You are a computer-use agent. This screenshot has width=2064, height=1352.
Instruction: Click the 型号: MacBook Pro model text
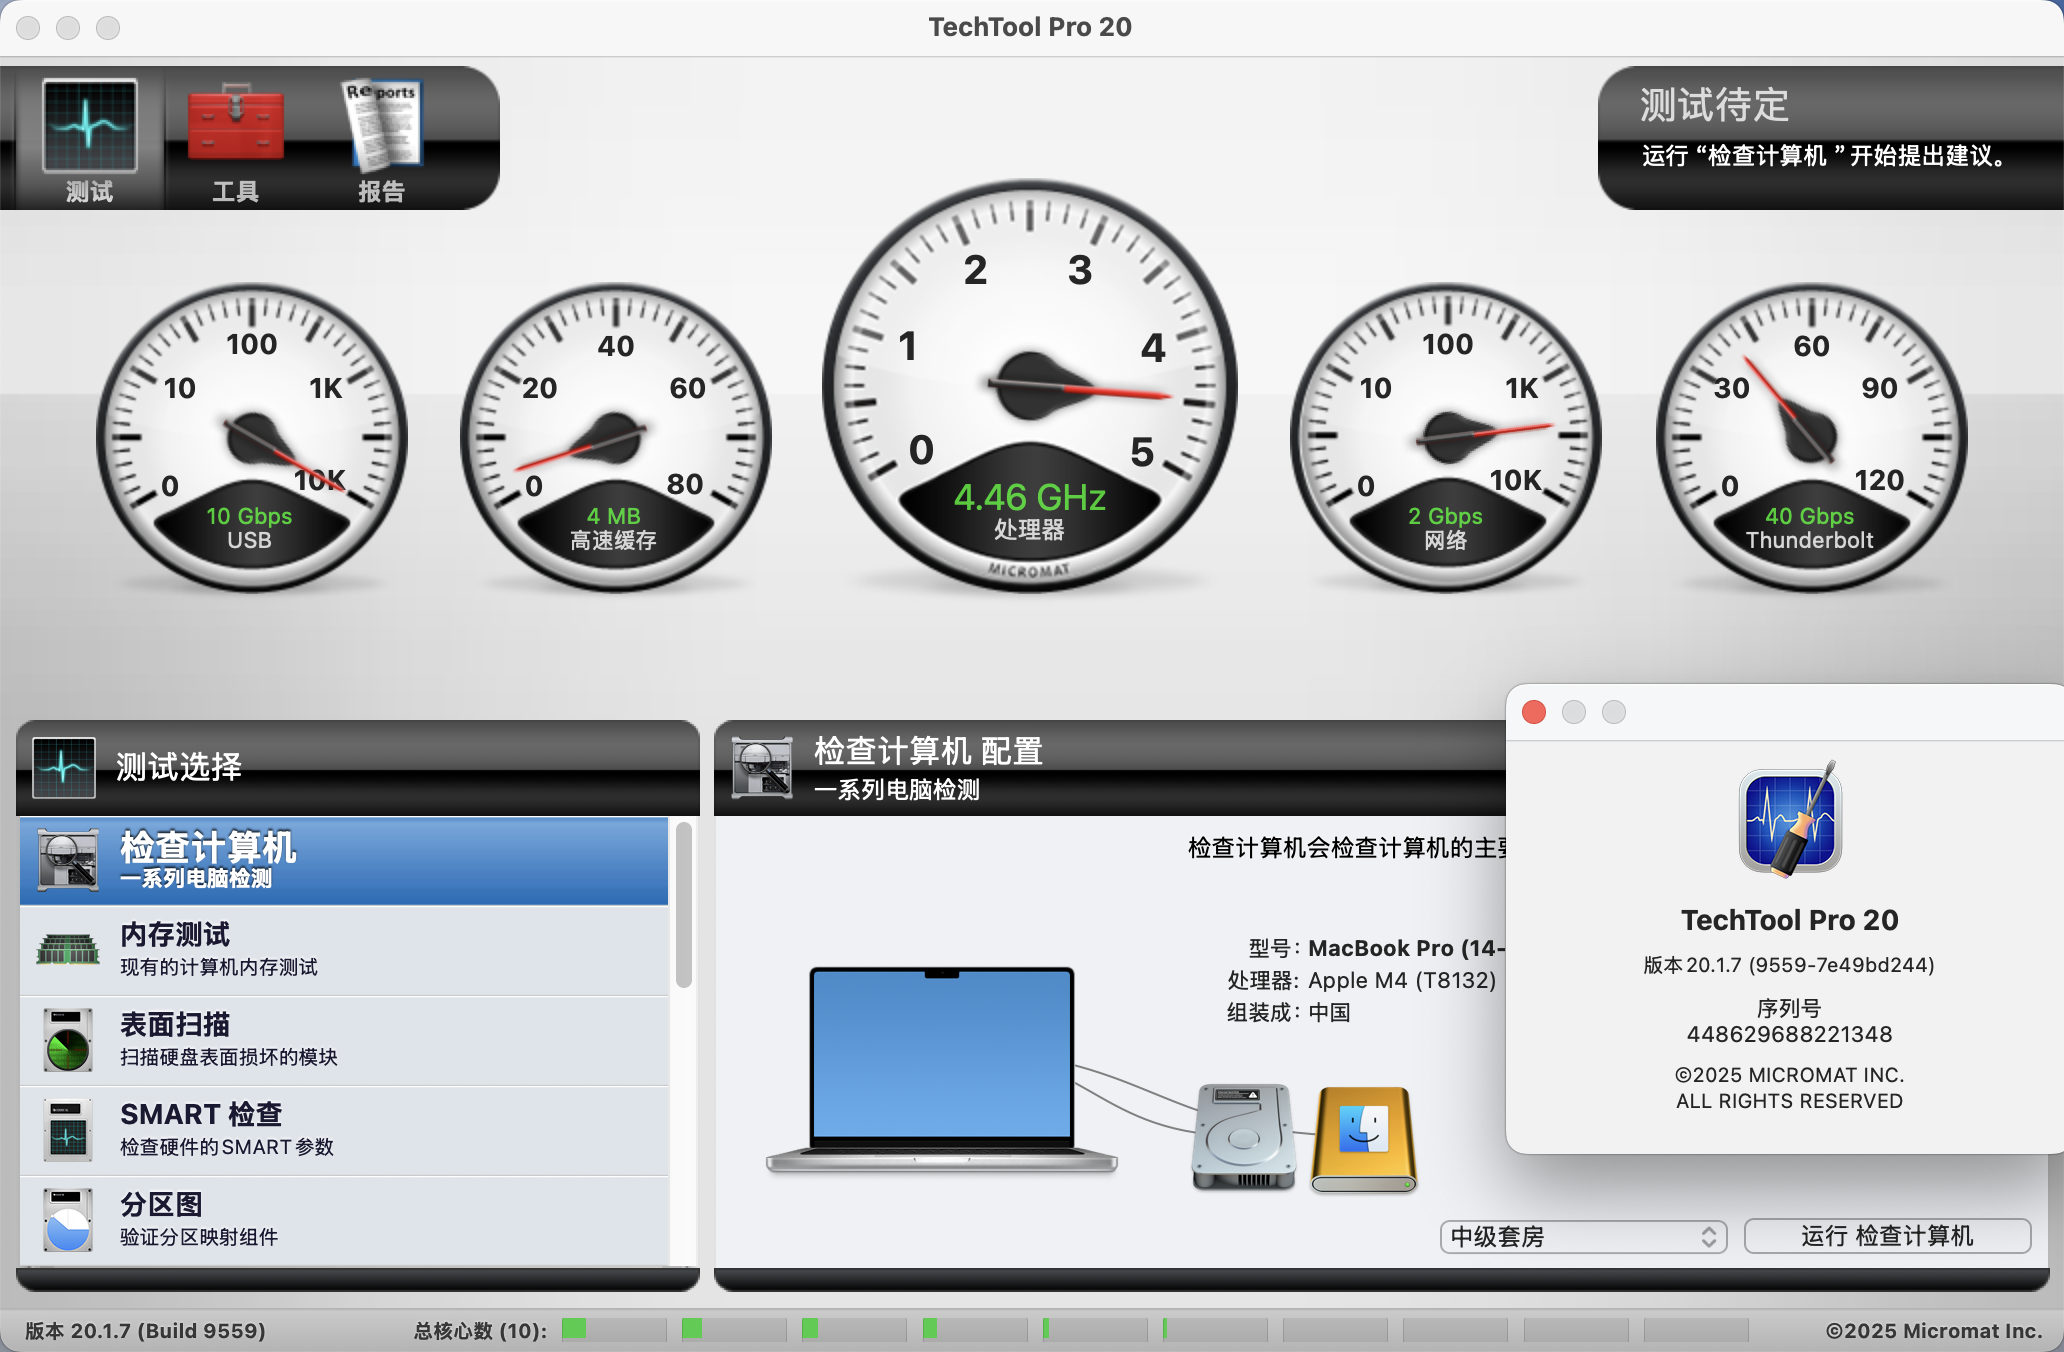click(1377, 948)
